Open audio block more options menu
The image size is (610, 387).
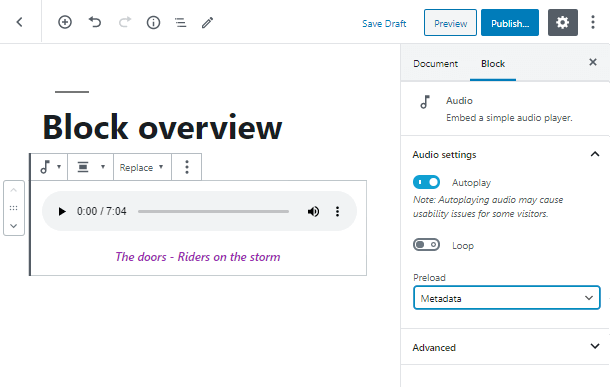tap(187, 167)
